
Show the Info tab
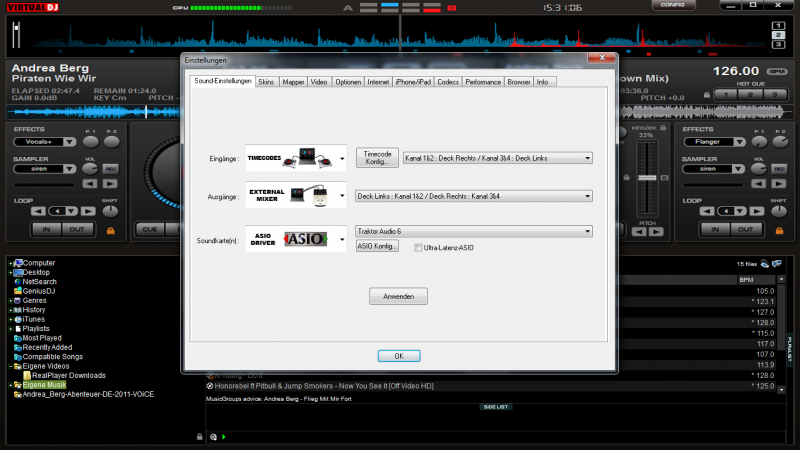point(542,82)
